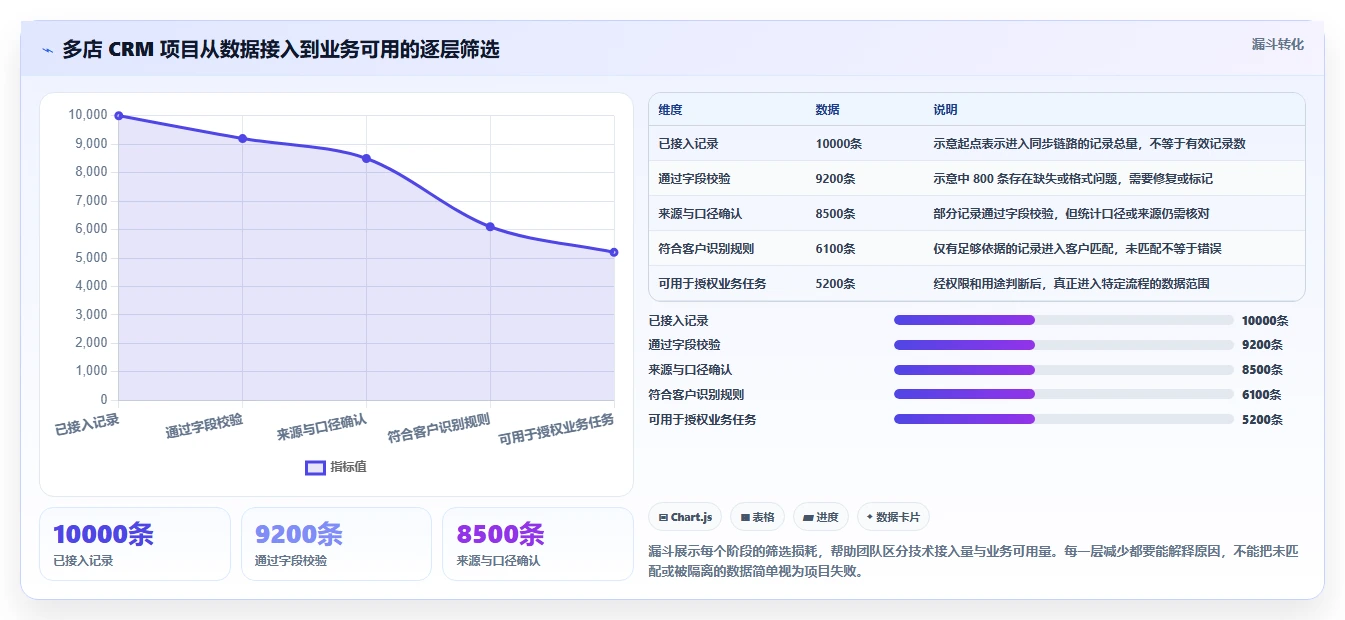The width and height of the screenshot is (1345, 620).
Task: Click the x-axis label 符合客户识别规则
Action: [x=439, y=428]
